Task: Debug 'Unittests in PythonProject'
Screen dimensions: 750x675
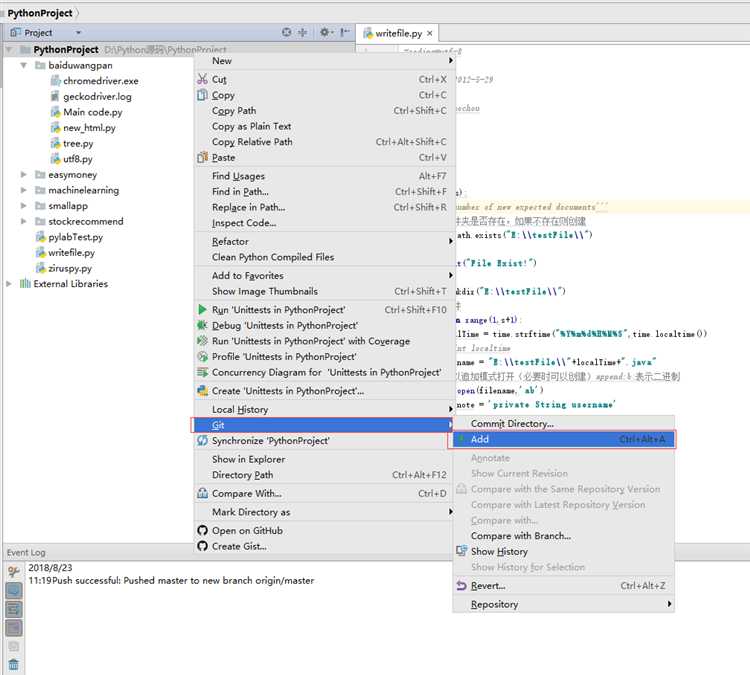Action: tap(324, 325)
